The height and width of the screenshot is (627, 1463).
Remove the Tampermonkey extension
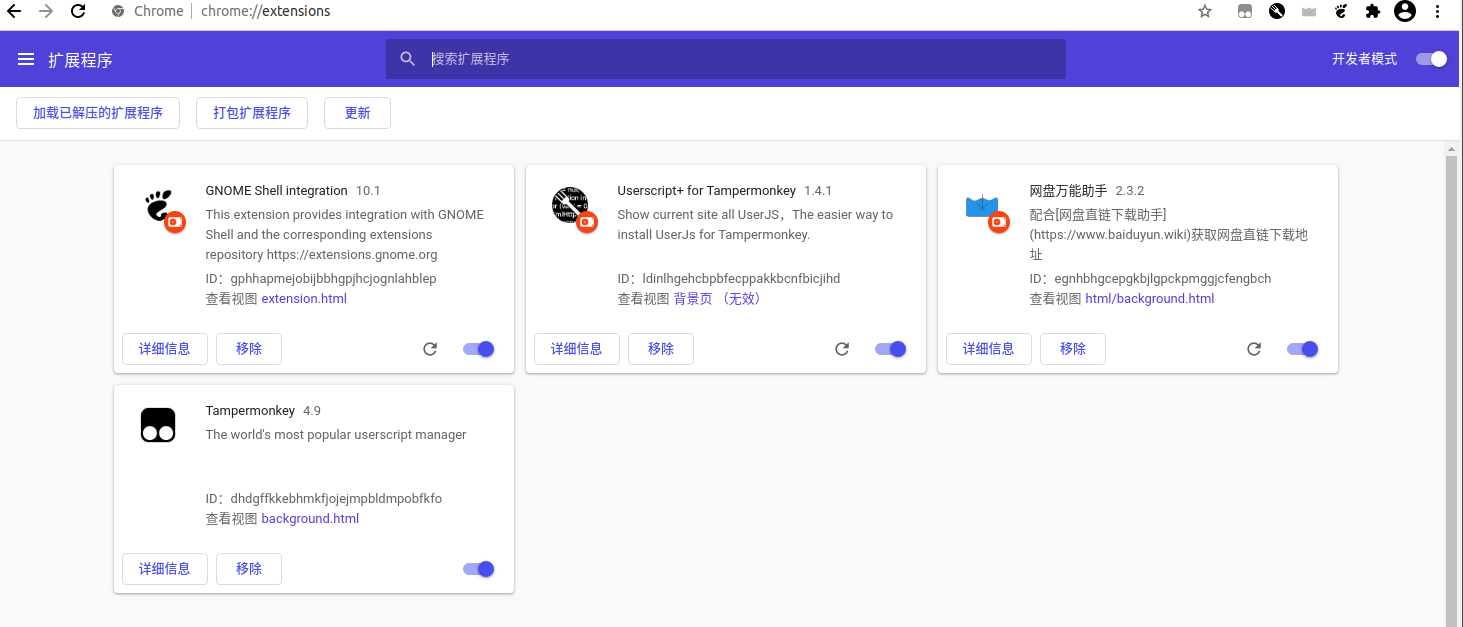pos(249,569)
